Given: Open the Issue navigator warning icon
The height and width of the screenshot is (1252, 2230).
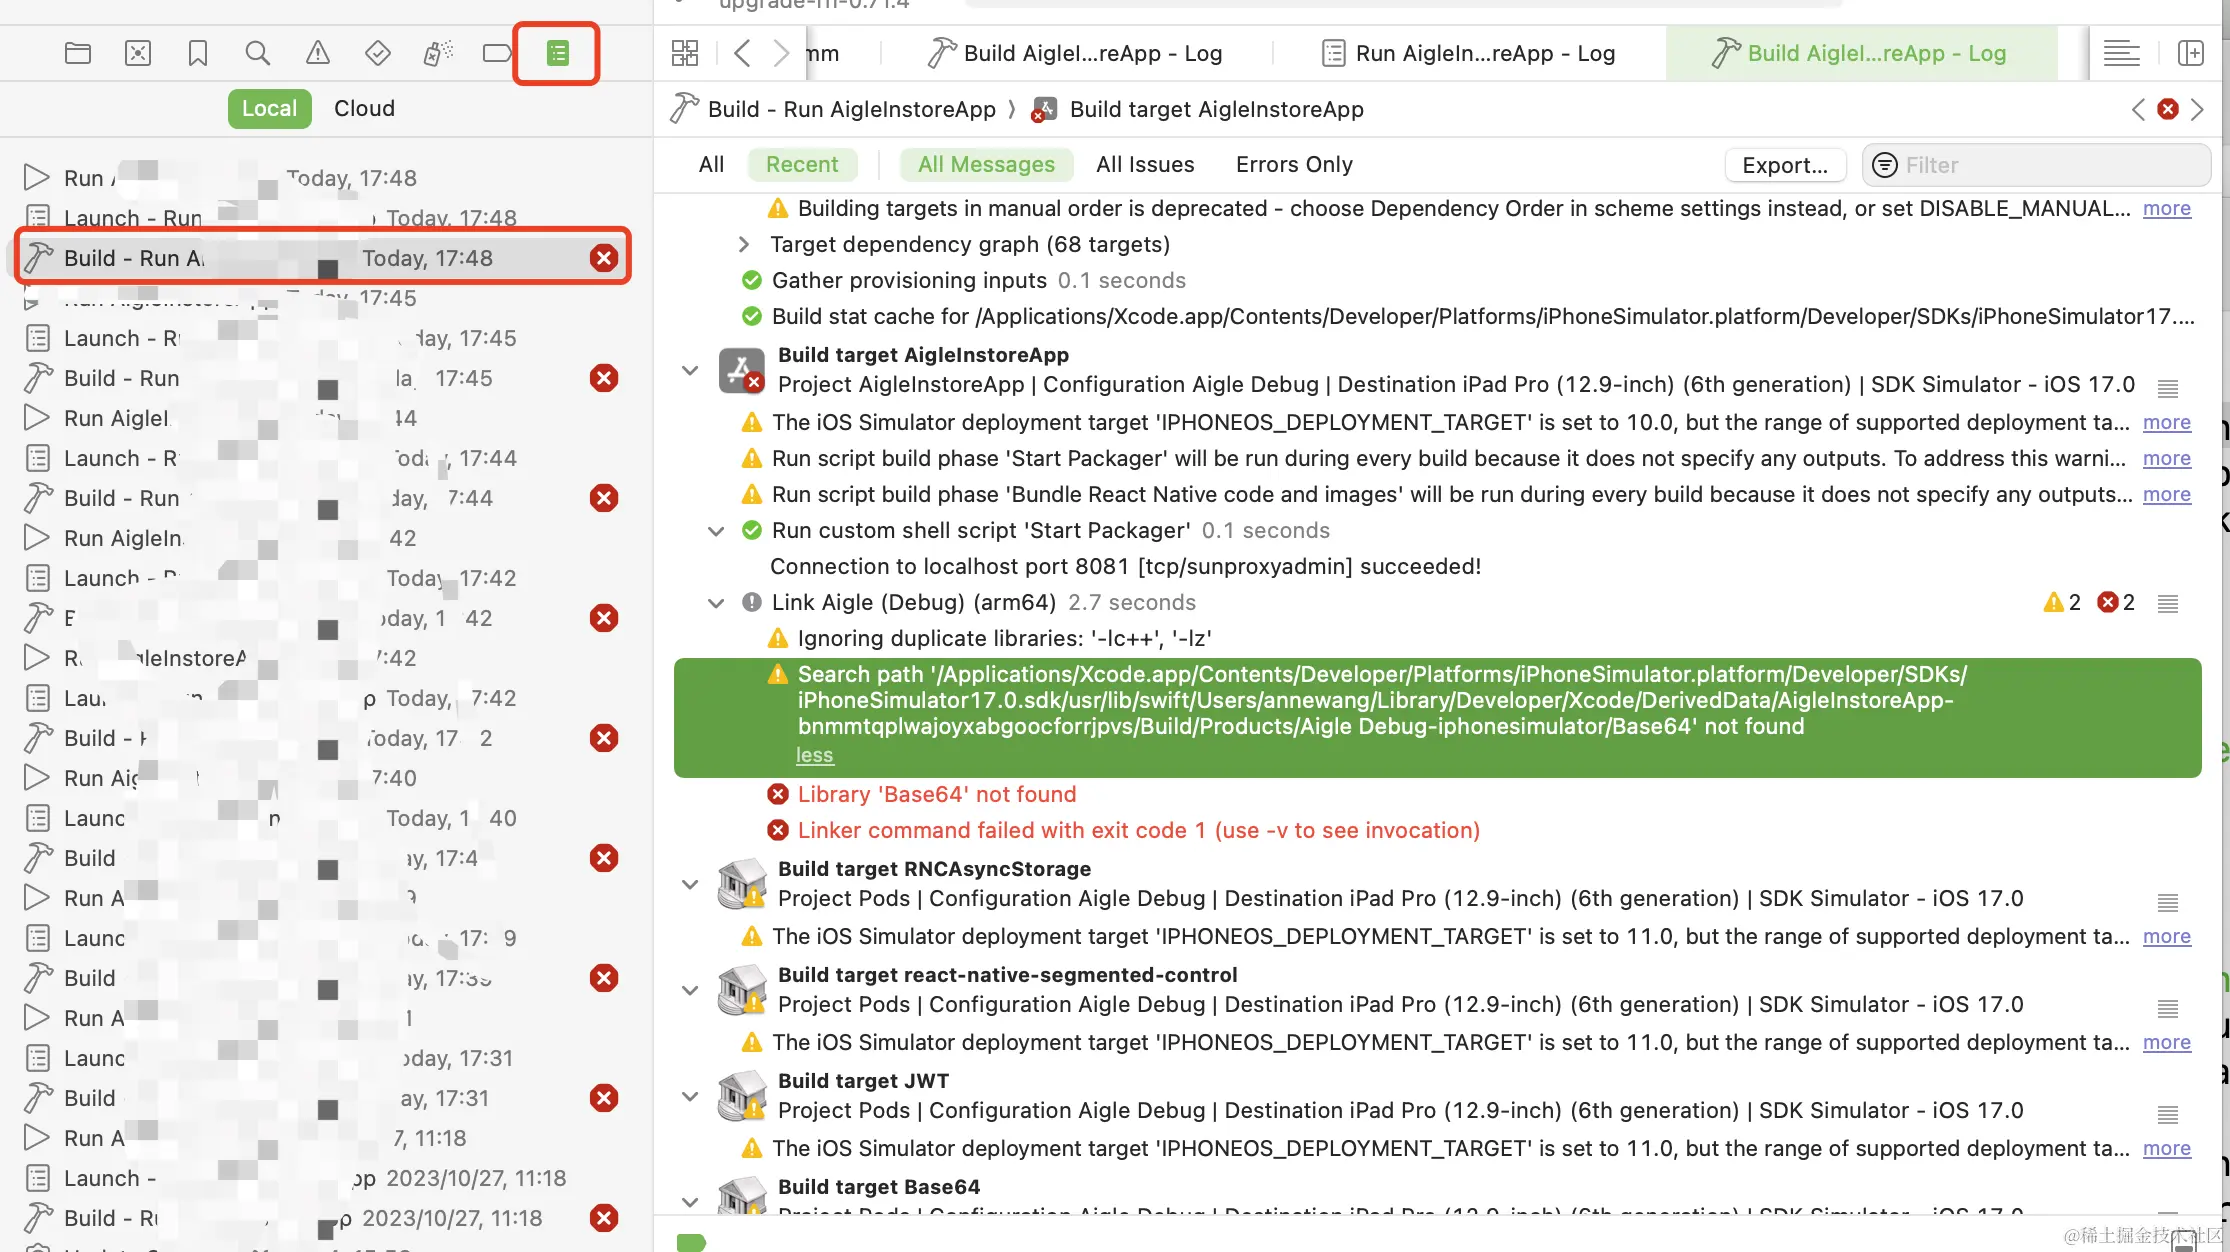Looking at the screenshot, I should [318, 53].
